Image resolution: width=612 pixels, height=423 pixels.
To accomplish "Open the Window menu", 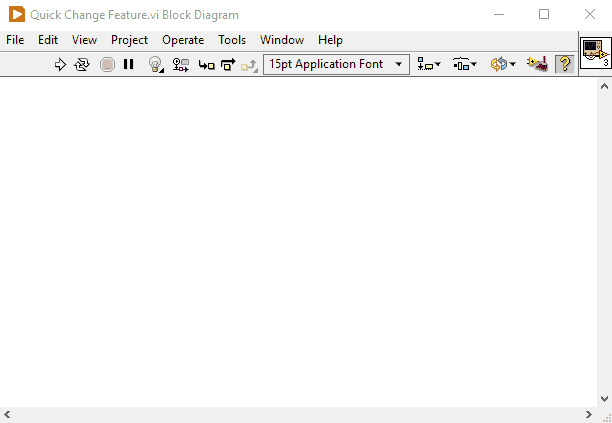I will 282,40.
